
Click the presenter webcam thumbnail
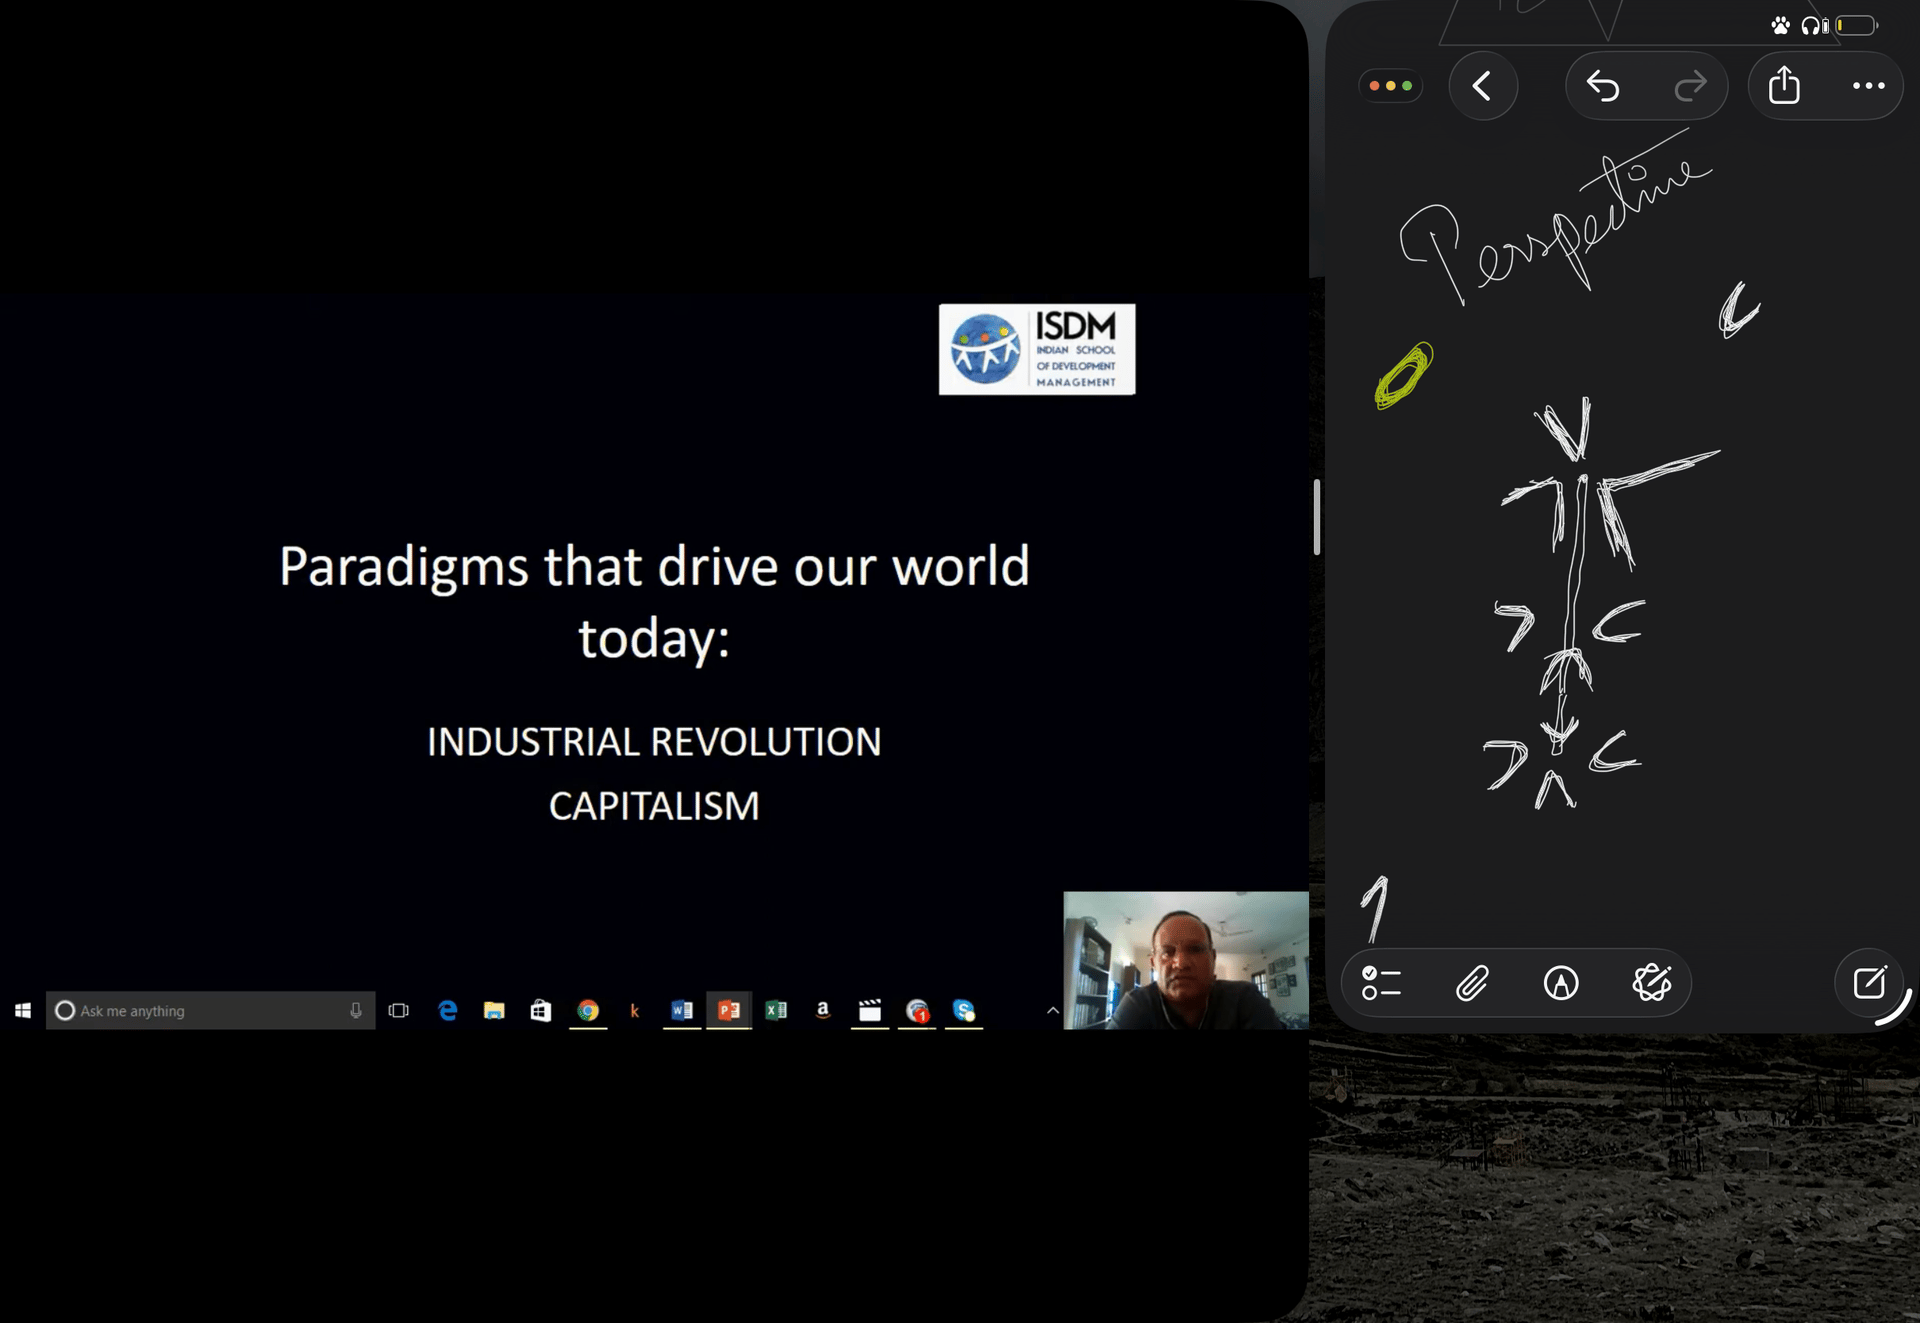coord(1186,960)
